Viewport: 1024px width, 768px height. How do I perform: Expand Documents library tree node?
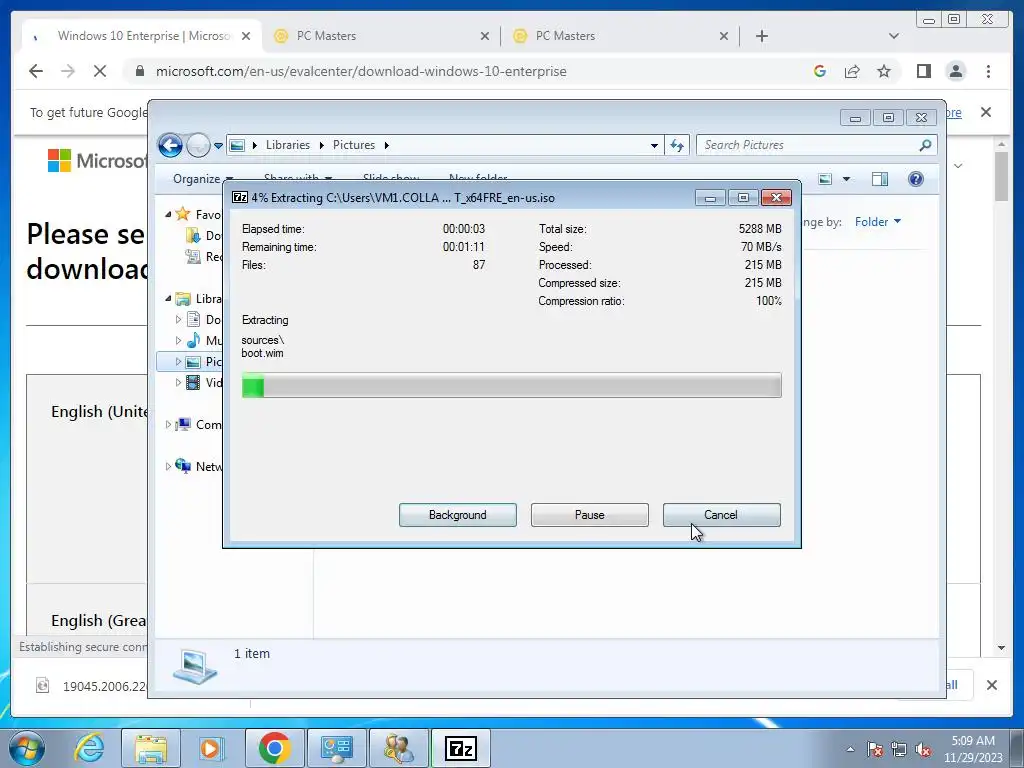pyautogui.click(x=178, y=319)
